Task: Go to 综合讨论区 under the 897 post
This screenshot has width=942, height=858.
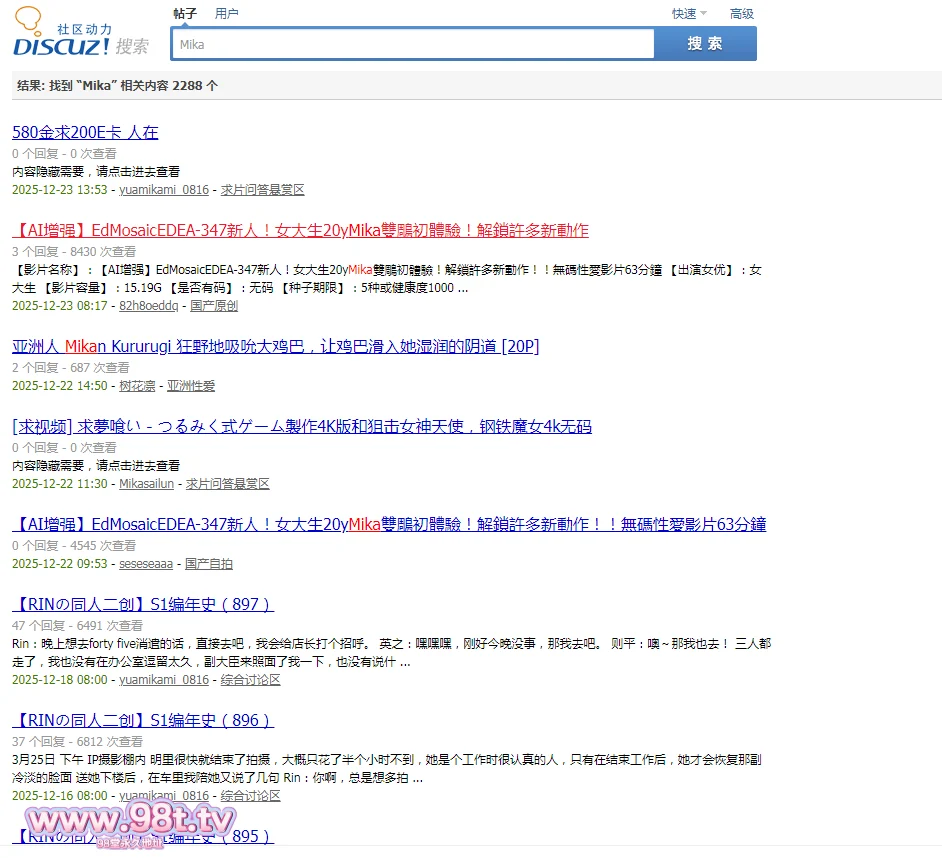Action: [250, 680]
